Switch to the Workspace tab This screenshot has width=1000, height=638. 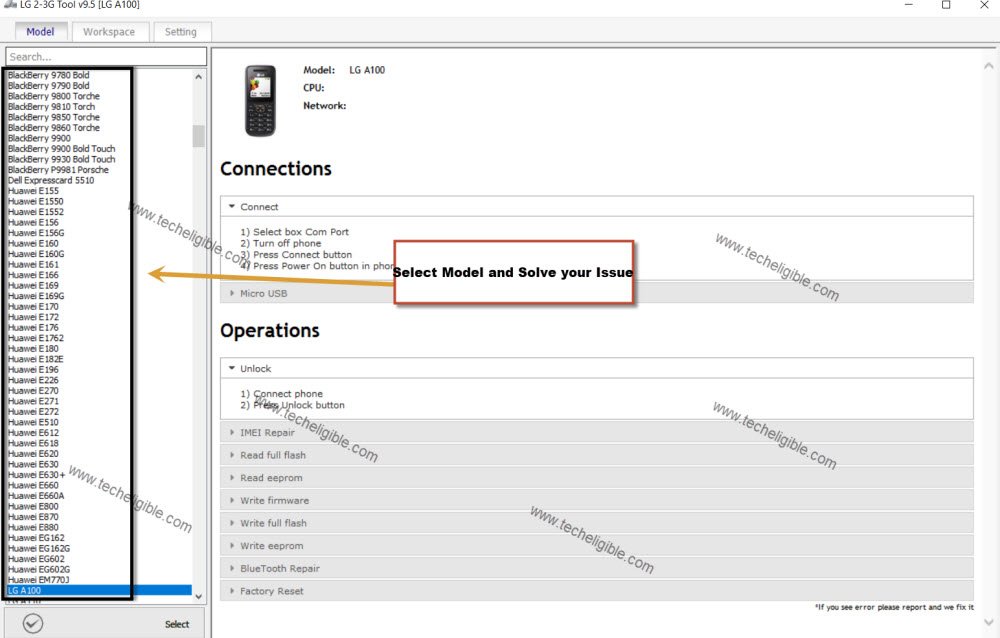pyautogui.click(x=109, y=31)
